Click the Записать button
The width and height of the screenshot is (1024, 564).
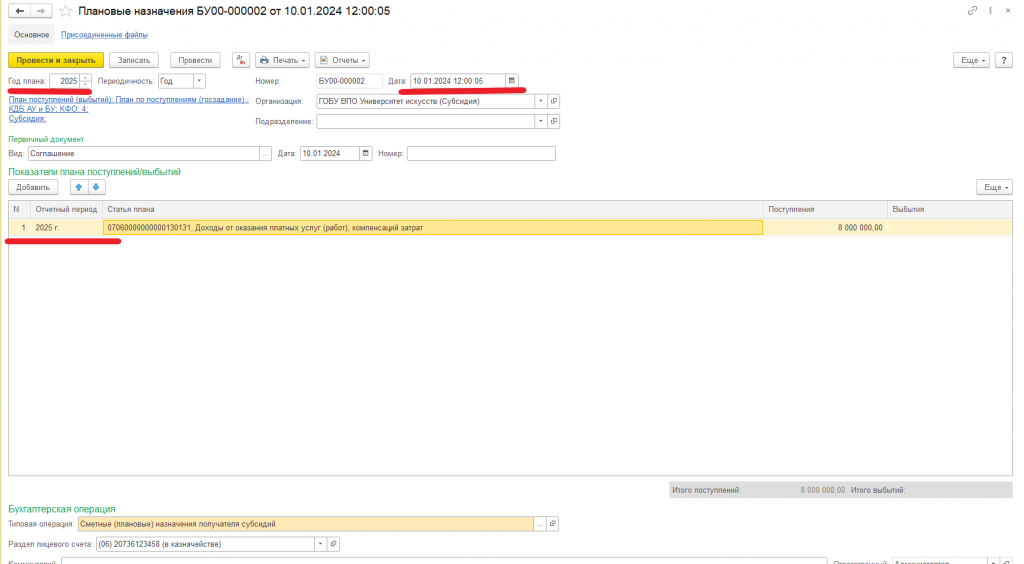pos(134,60)
